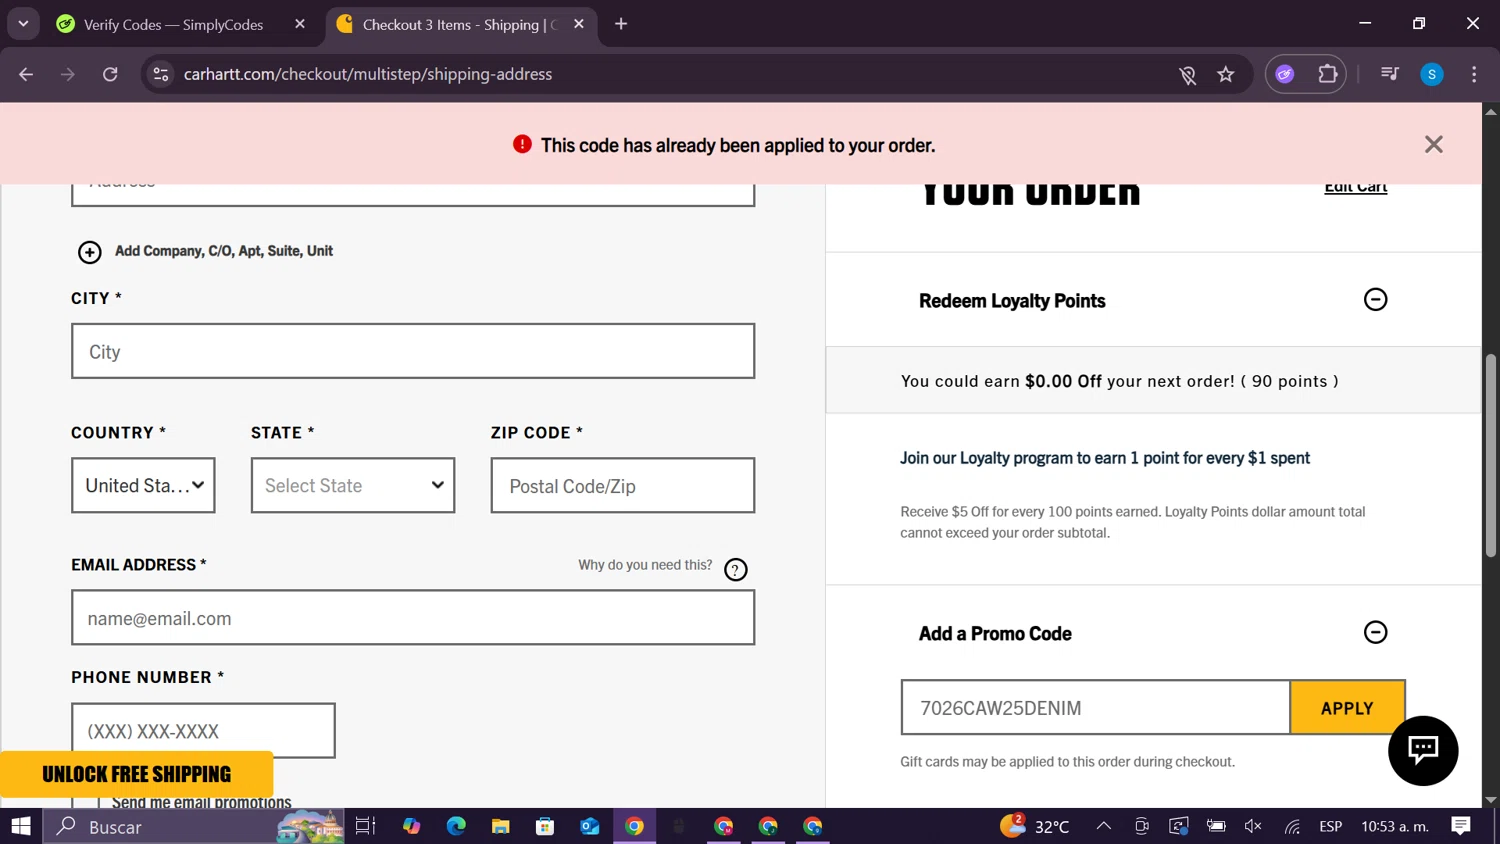1500x844 pixels.
Task: Click the weather 32°C widget
Action: pyautogui.click(x=1035, y=826)
